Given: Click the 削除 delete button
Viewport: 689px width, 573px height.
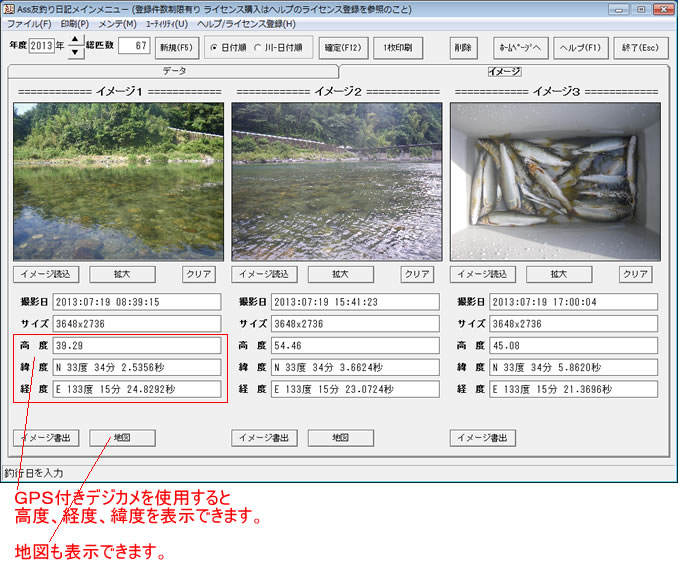Looking at the screenshot, I should pyautogui.click(x=461, y=47).
